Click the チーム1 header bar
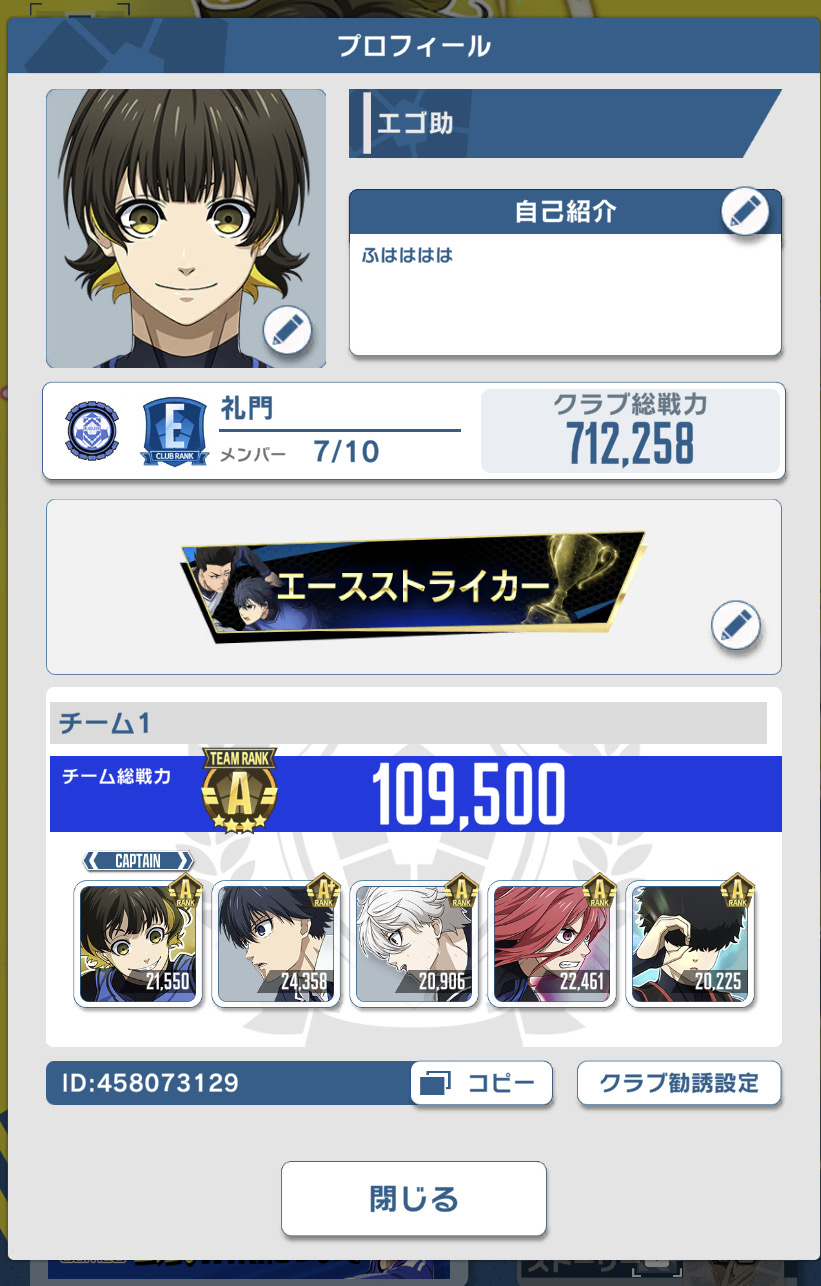Viewport: 821px width, 1286px height. pyautogui.click(x=408, y=723)
